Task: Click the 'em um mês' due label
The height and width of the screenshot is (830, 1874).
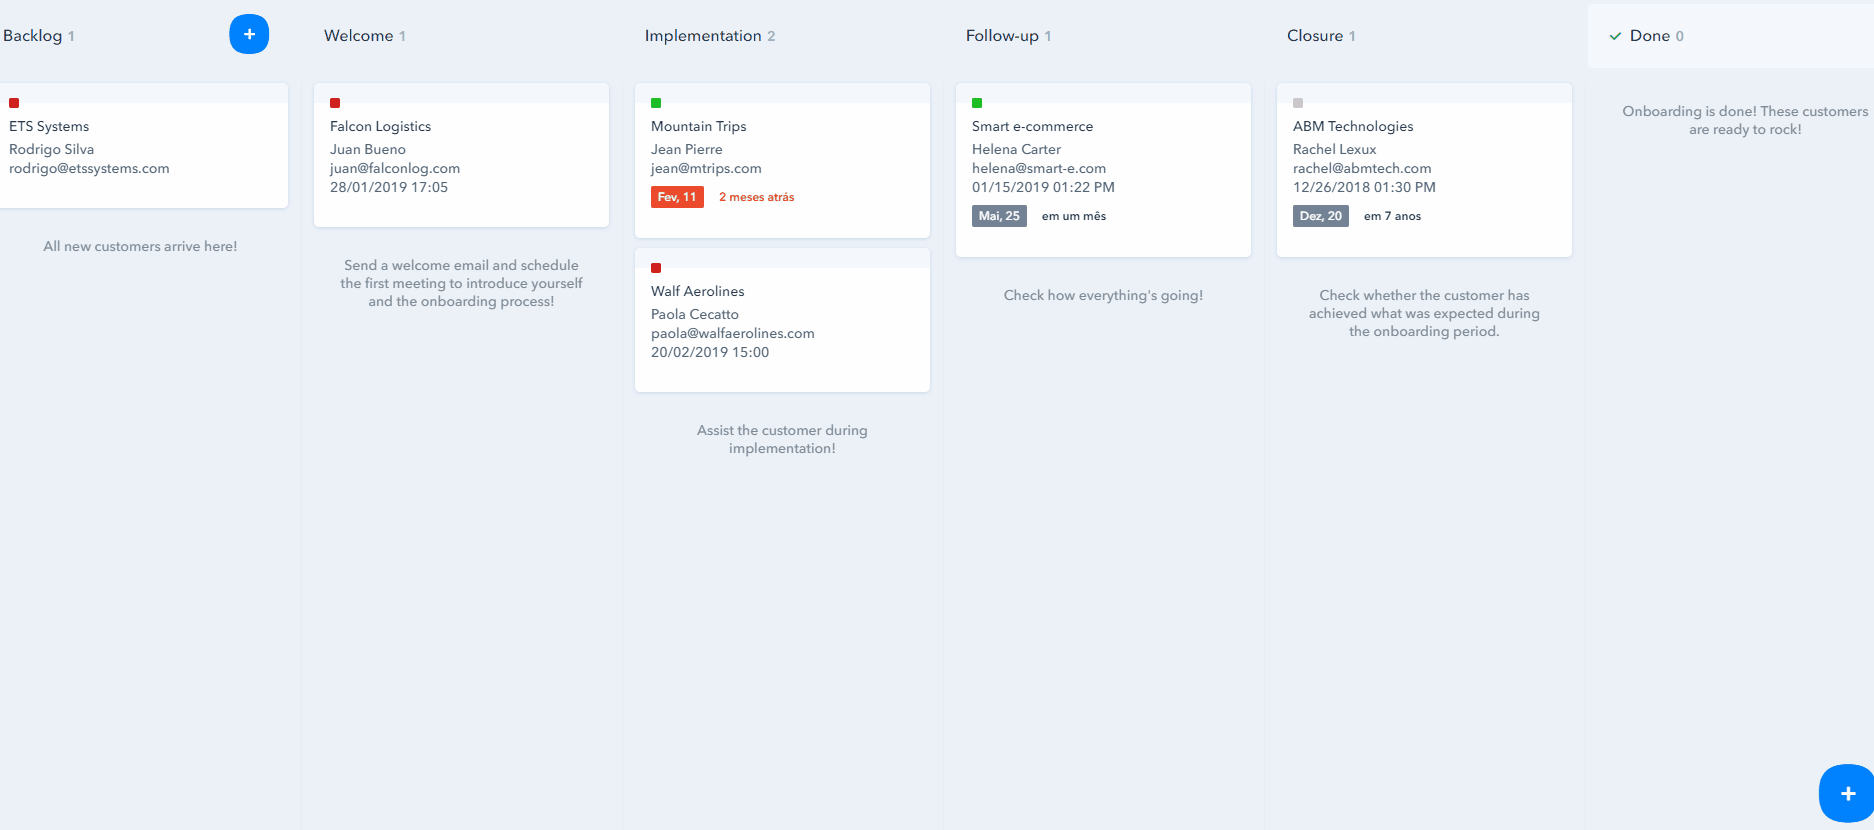Action: click(x=1074, y=216)
